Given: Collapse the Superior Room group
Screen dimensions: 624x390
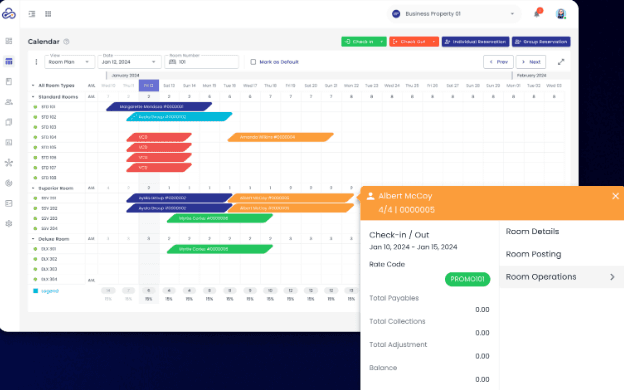Looking at the screenshot, I should (x=33, y=188).
